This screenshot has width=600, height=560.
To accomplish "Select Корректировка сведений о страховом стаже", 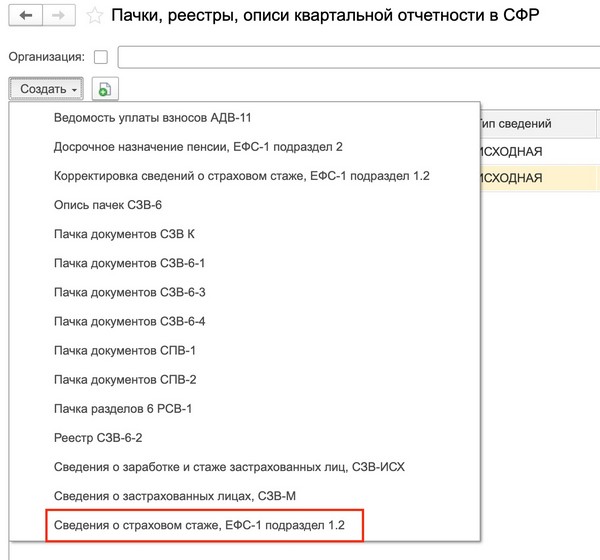I will [x=241, y=176].
